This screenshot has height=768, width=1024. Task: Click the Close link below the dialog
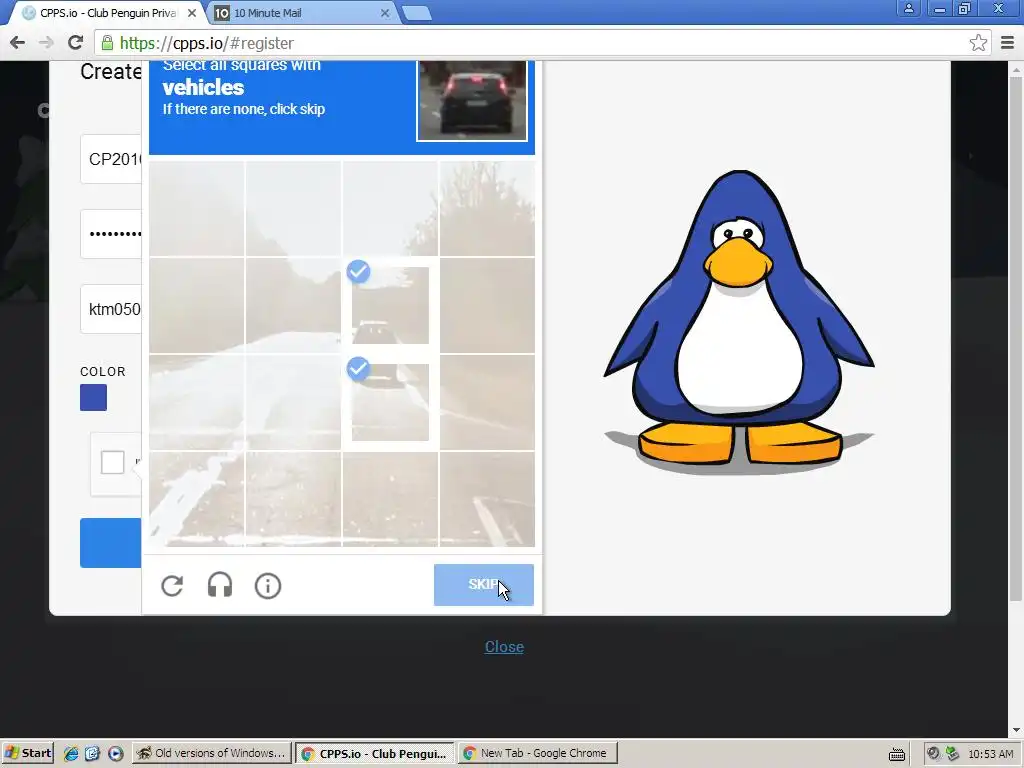pyautogui.click(x=504, y=647)
